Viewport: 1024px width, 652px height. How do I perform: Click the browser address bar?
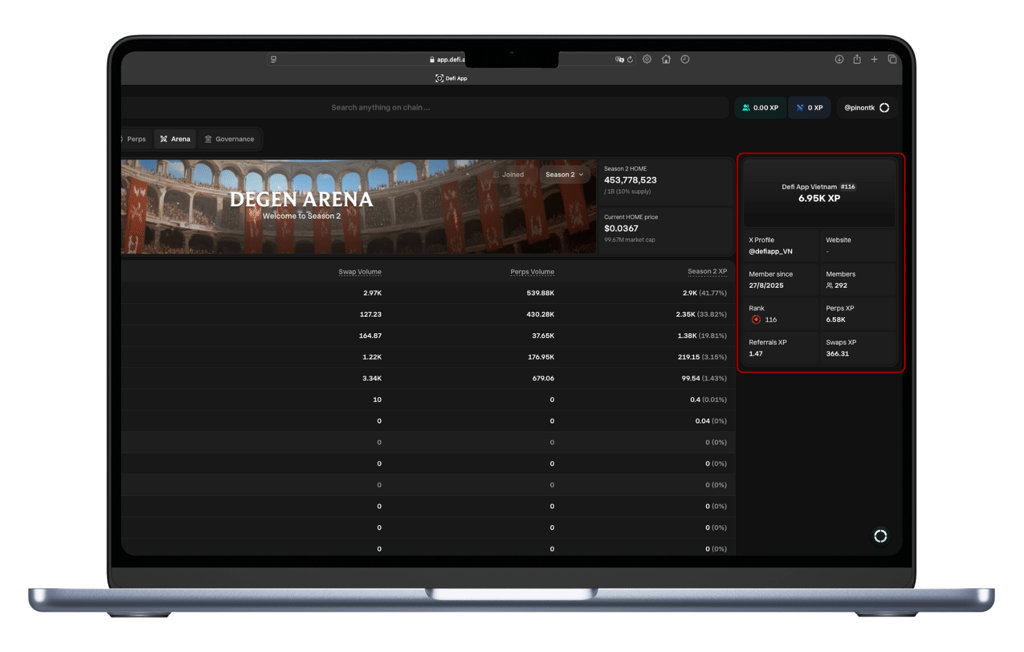click(451, 59)
